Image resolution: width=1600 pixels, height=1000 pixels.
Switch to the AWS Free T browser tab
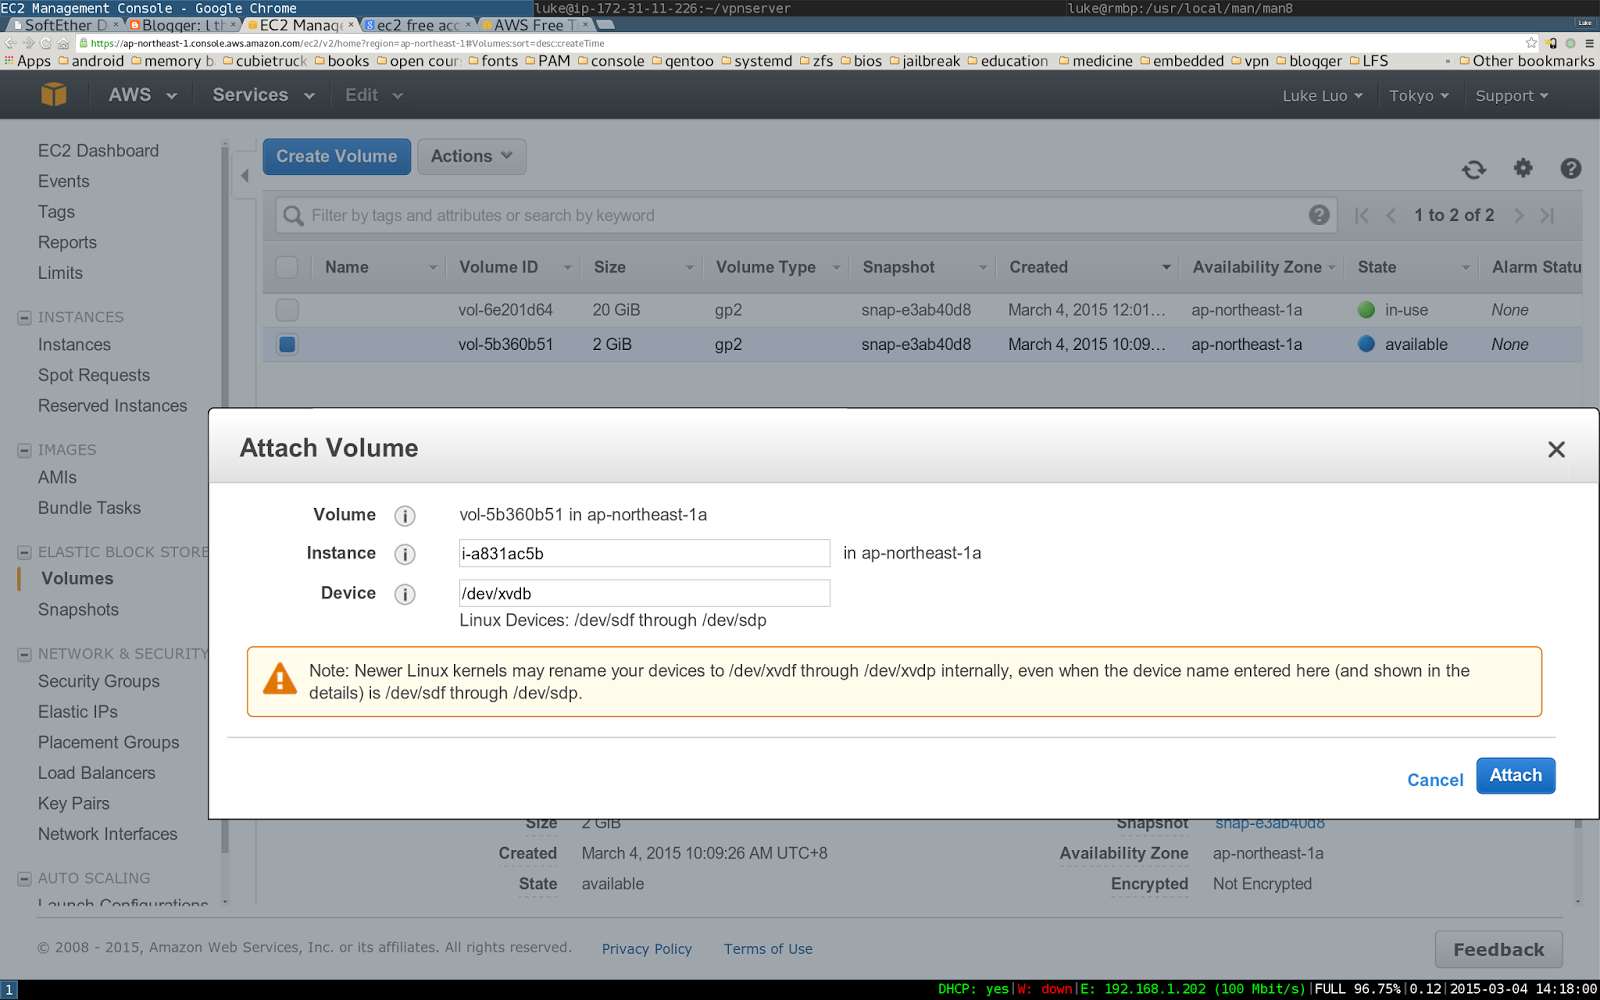coord(535,25)
